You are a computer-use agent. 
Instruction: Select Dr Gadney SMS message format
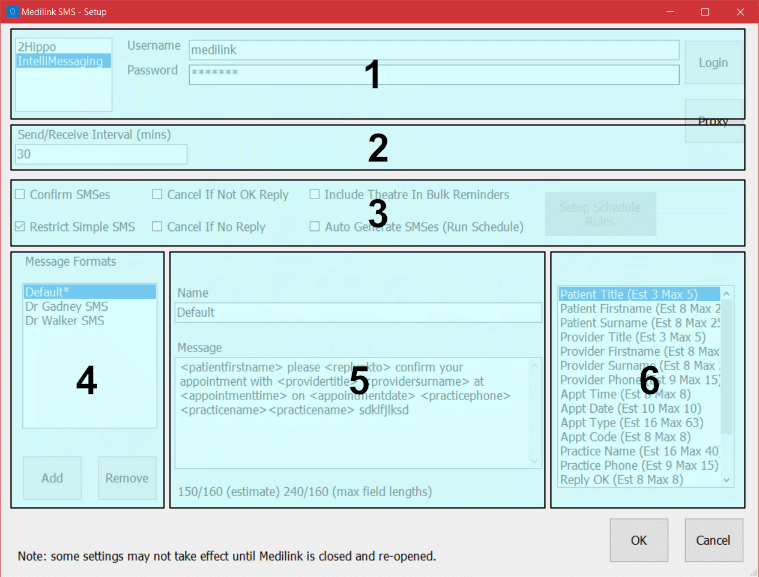pos(90,306)
